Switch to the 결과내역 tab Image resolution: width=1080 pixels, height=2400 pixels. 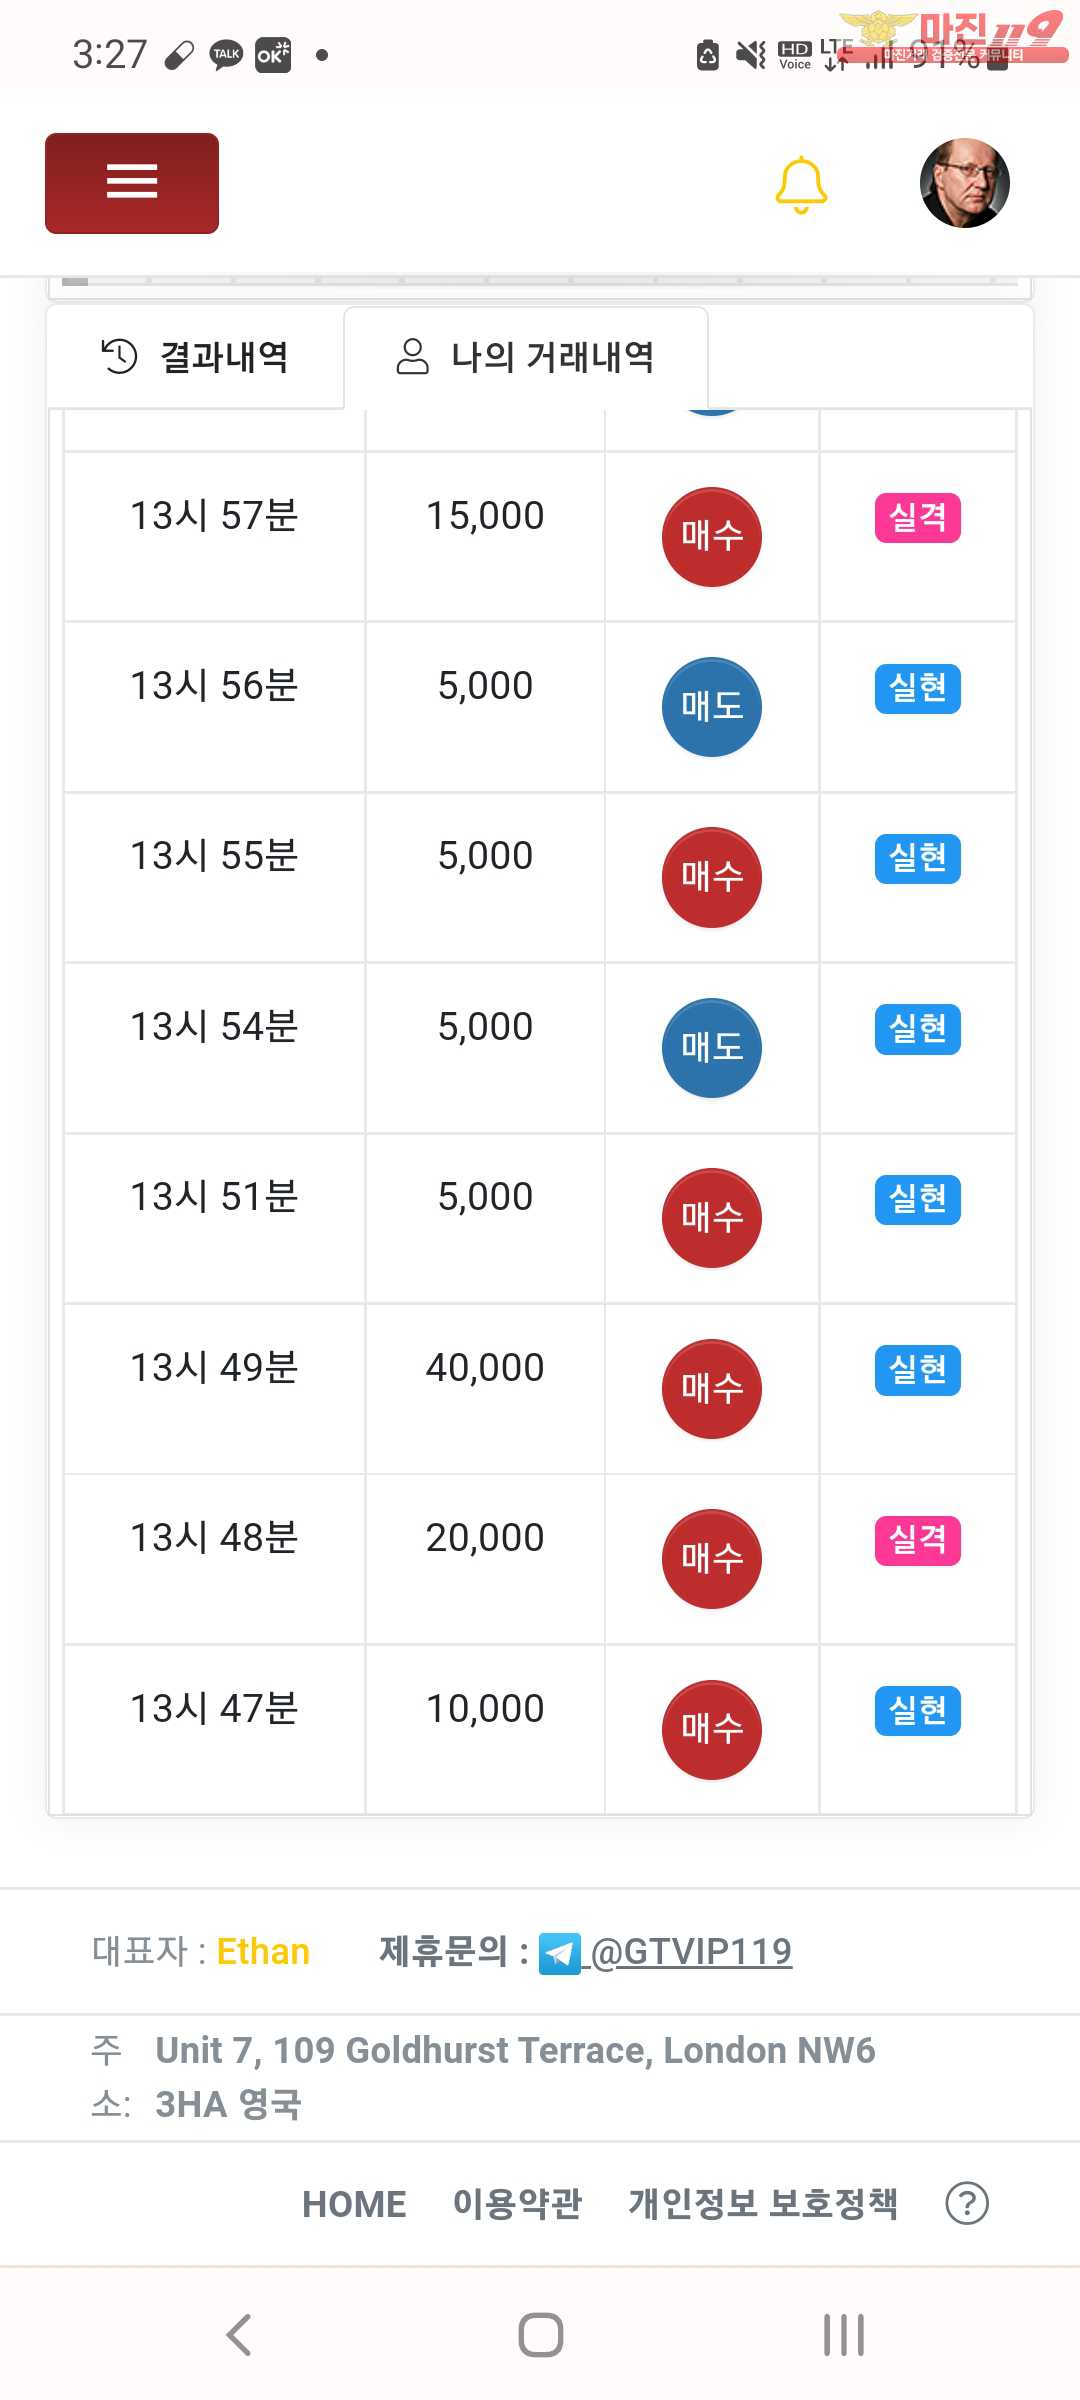point(196,357)
